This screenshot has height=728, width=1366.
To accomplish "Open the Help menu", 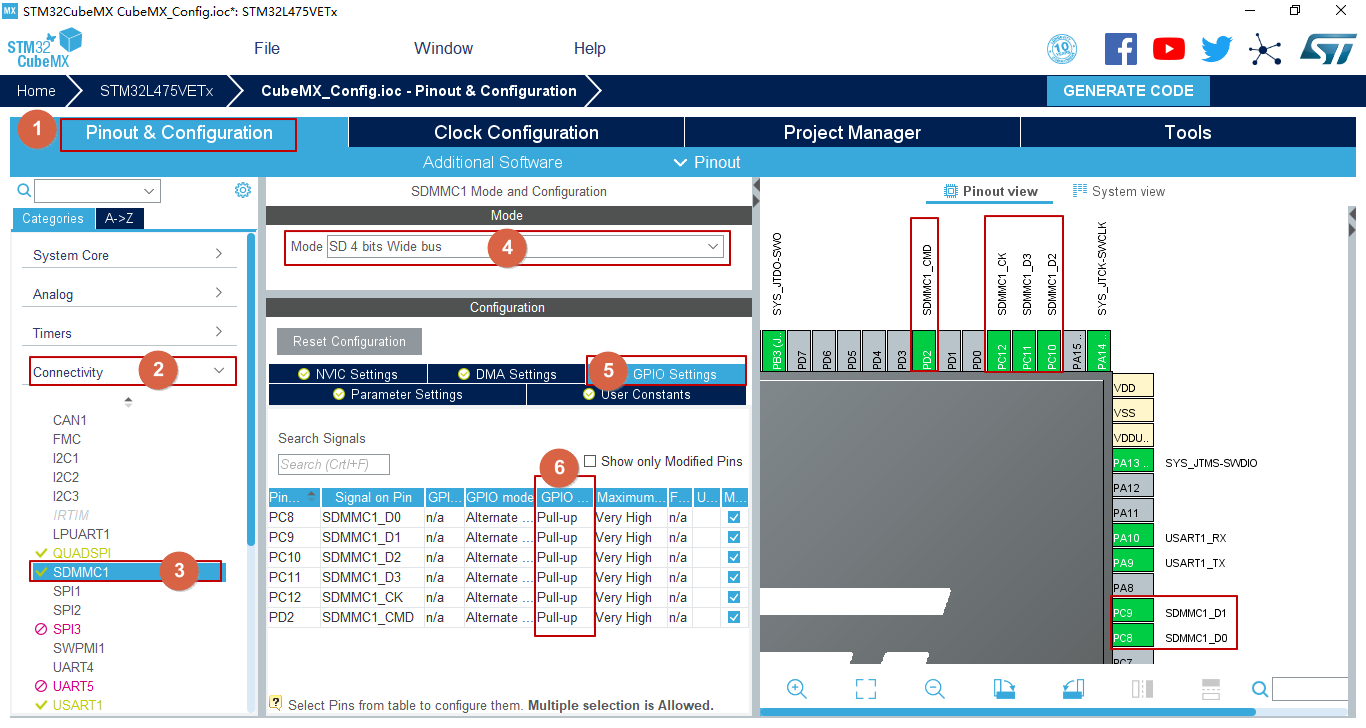I will (590, 48).
